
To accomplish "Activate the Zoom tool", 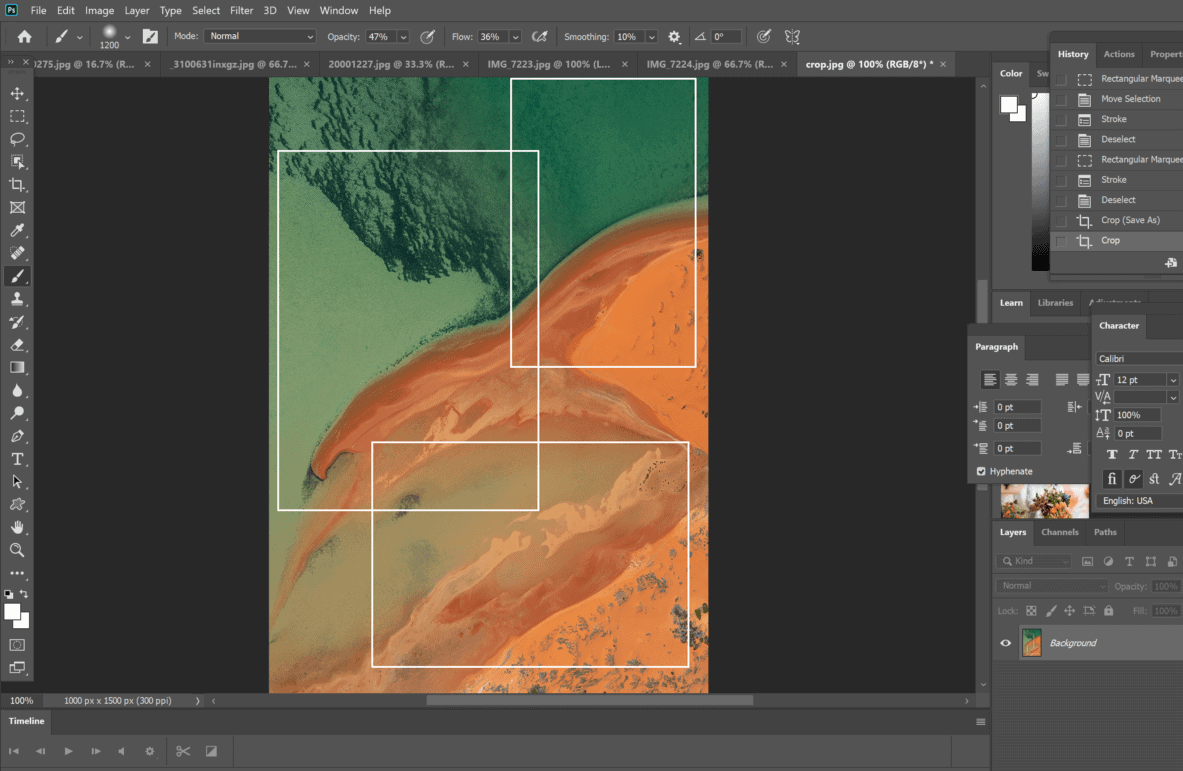I will [x=17, y=550].
